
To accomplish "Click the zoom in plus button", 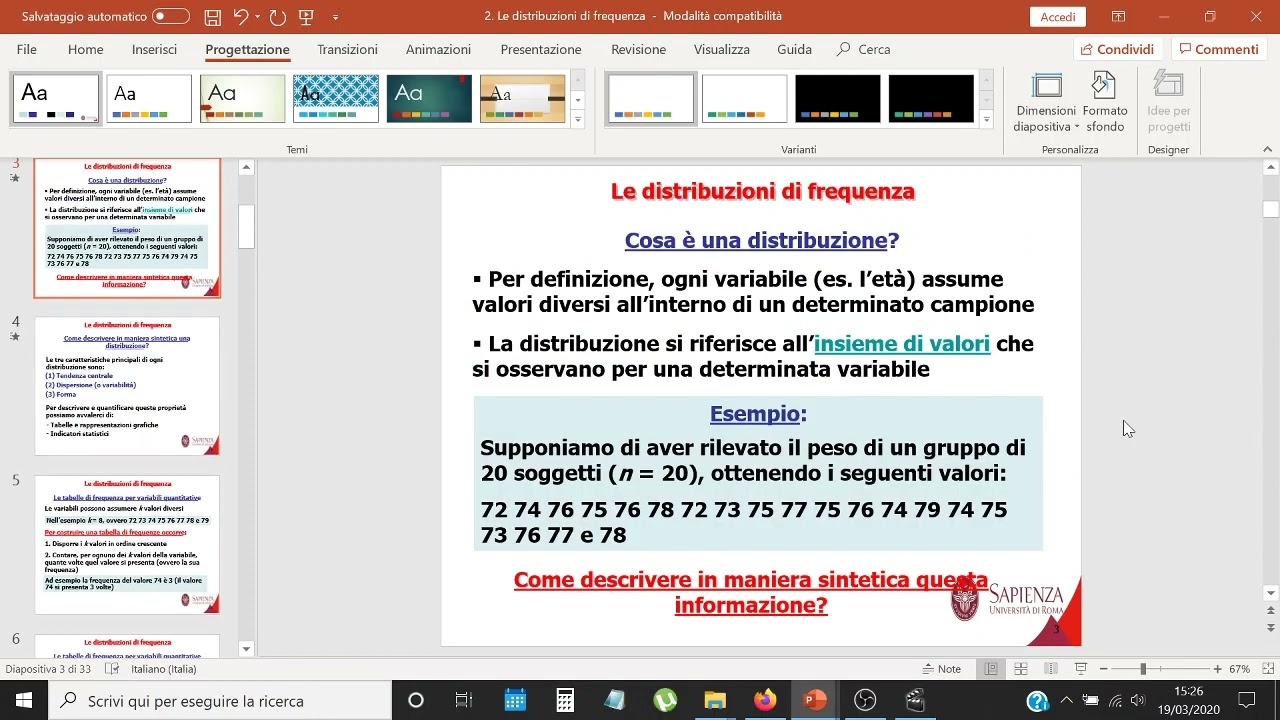I will (x=1217, y=669).
